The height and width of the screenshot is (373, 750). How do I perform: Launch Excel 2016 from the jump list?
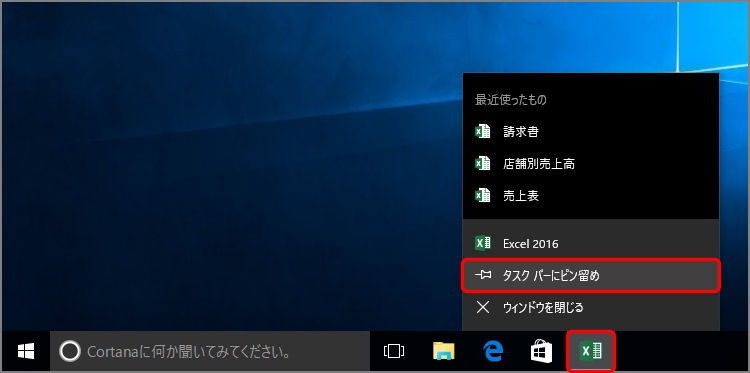[x=591, y=243]
